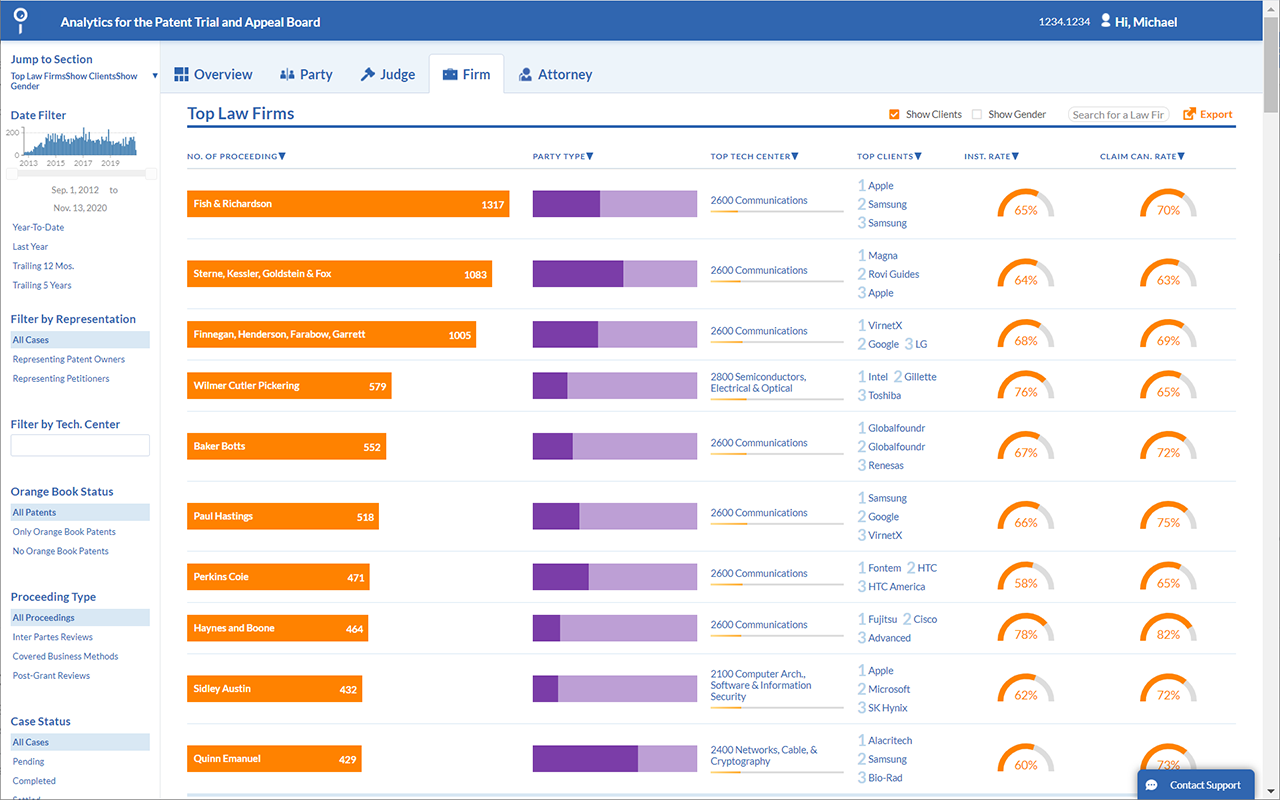Click the Overview grid icon
Image resolution: width=1280 pixels, height=800 pixels.
coord(181,75)
